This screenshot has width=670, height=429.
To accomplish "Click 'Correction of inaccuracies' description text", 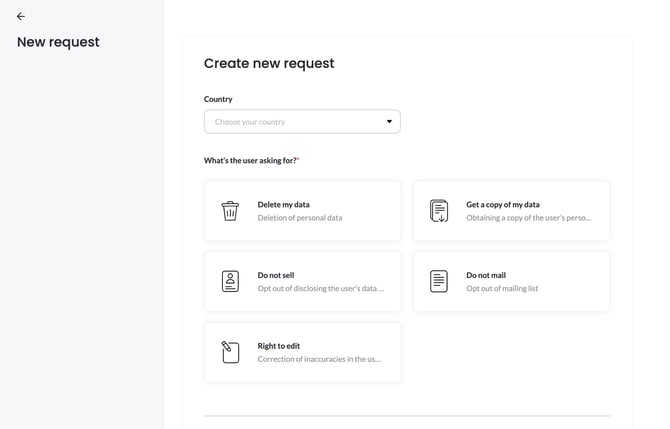I will [x=319, y=359].
